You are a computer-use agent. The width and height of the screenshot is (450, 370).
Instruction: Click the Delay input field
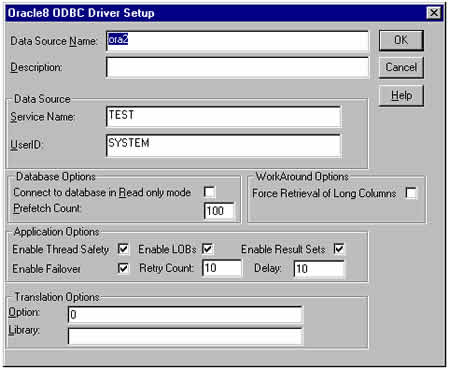319,269
